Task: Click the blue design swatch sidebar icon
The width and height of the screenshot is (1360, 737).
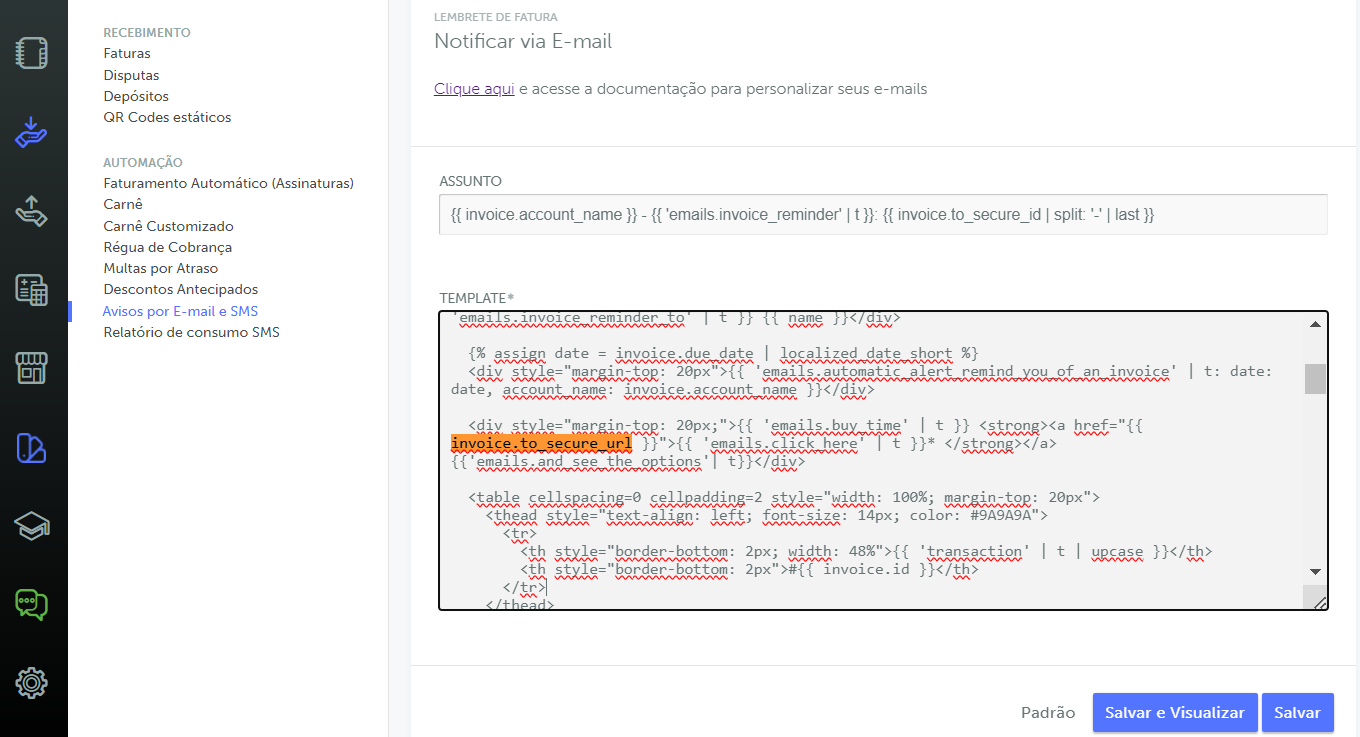Action: 32,448
